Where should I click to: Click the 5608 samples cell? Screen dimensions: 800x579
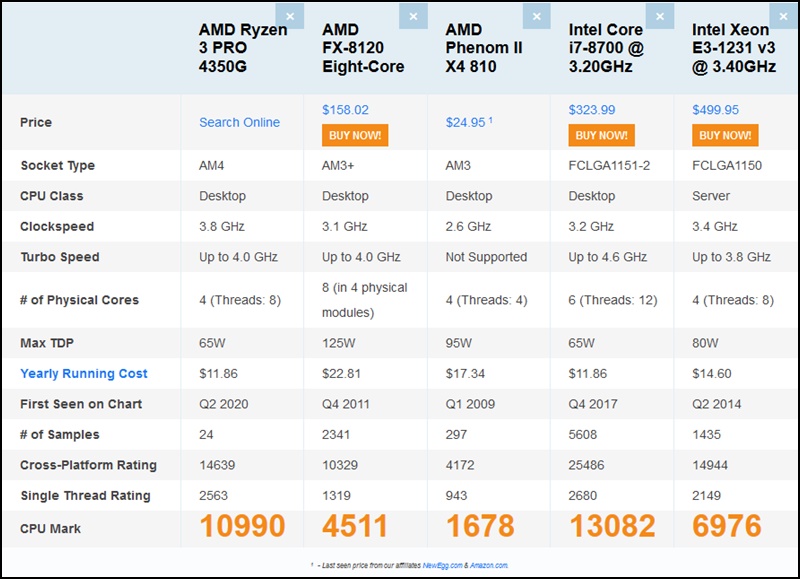coord(583,435)
